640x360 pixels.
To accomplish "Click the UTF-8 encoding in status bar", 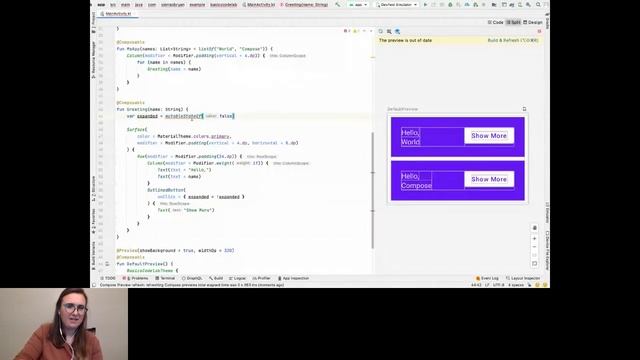I will (498, 285).
